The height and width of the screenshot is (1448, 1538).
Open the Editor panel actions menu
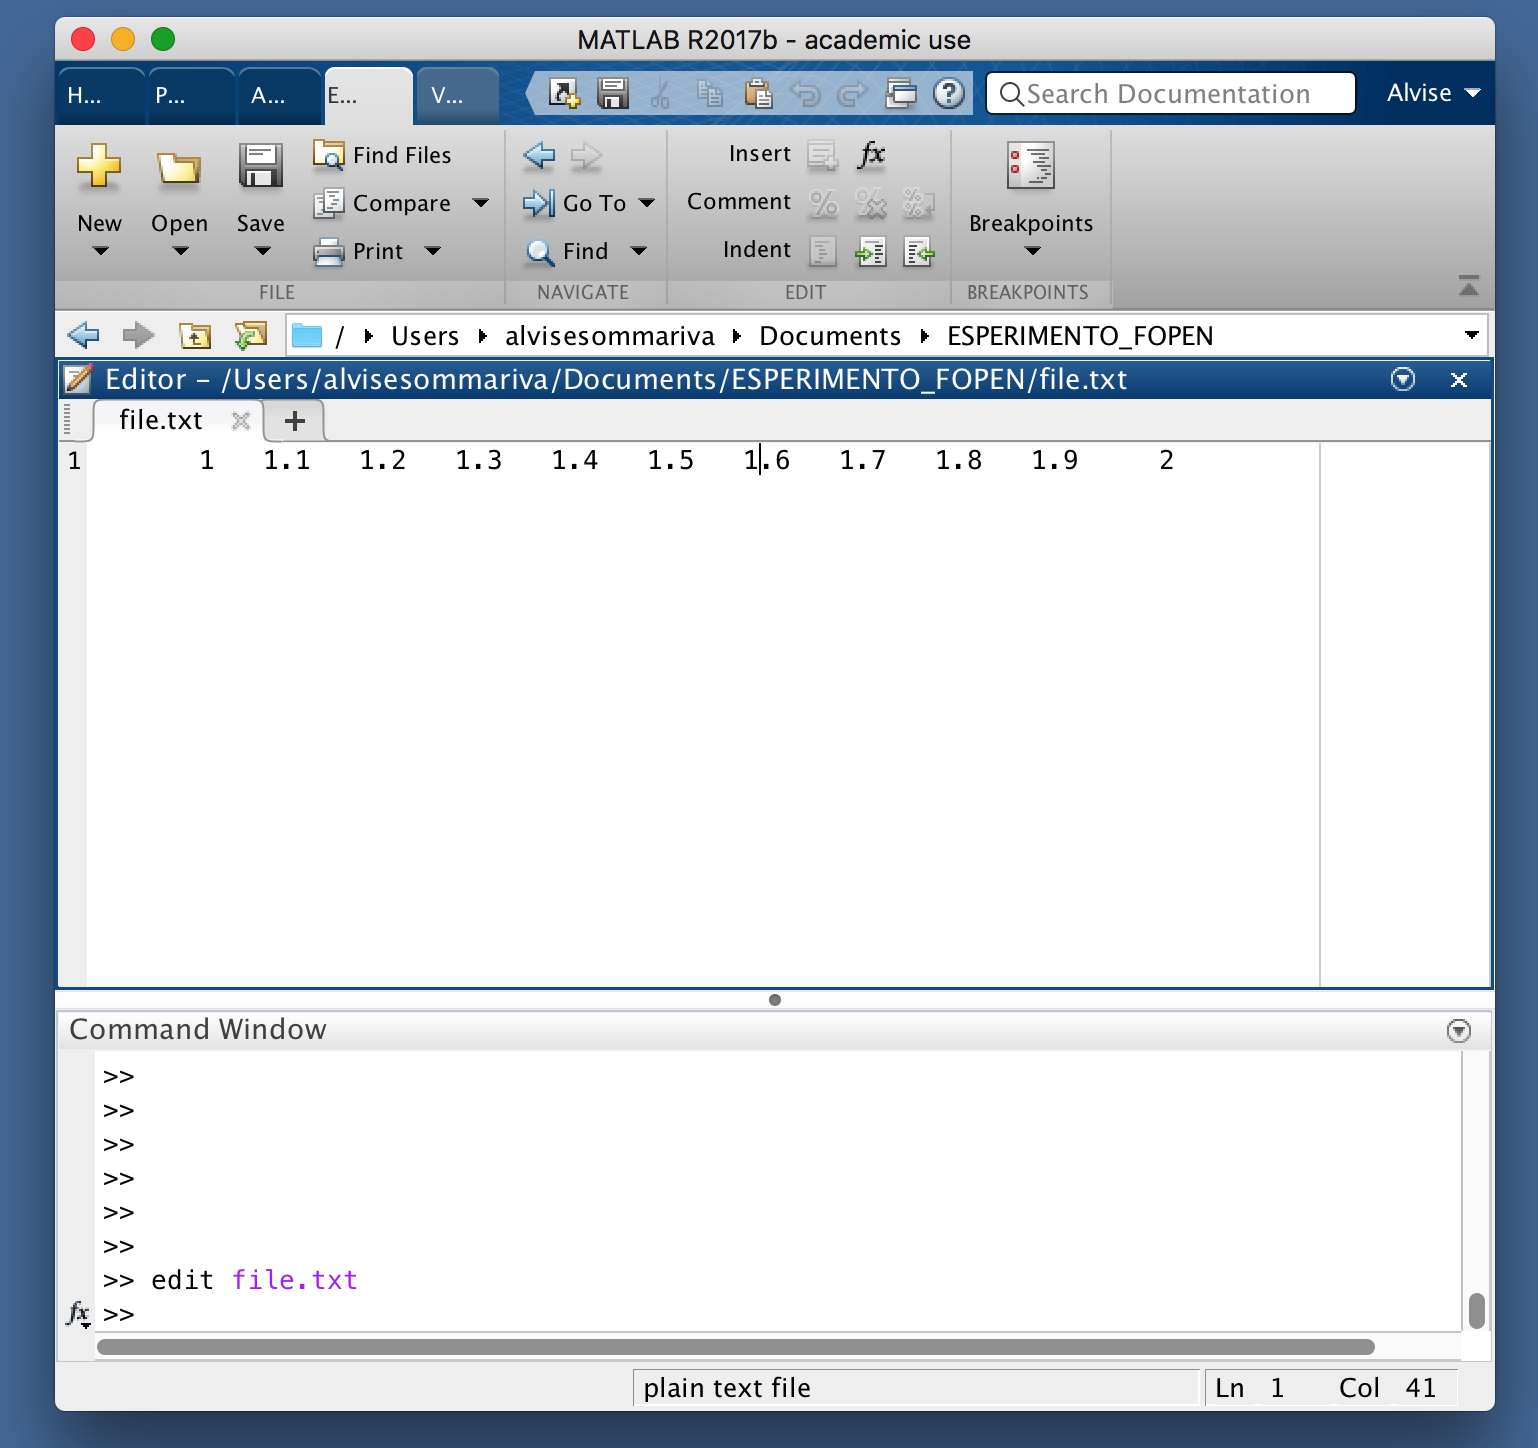pos(1403,379)
